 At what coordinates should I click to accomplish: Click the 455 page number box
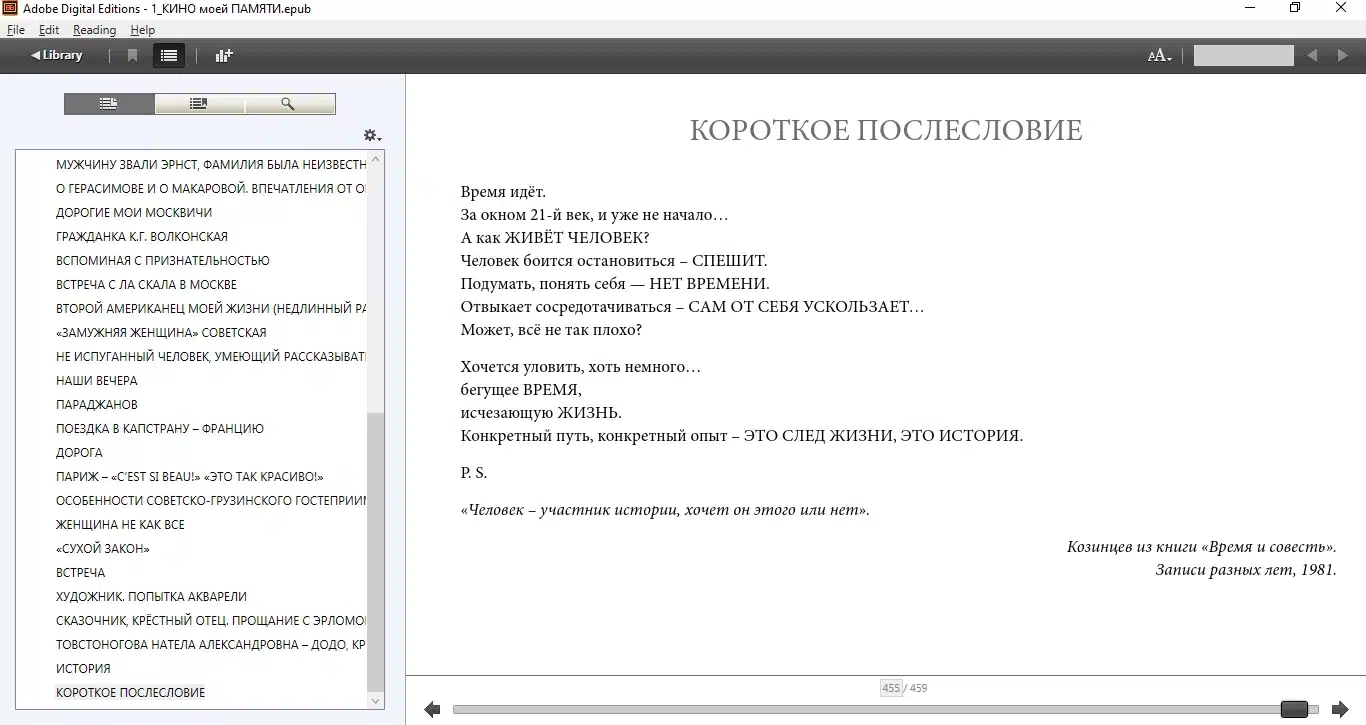[x=891, y=688]
